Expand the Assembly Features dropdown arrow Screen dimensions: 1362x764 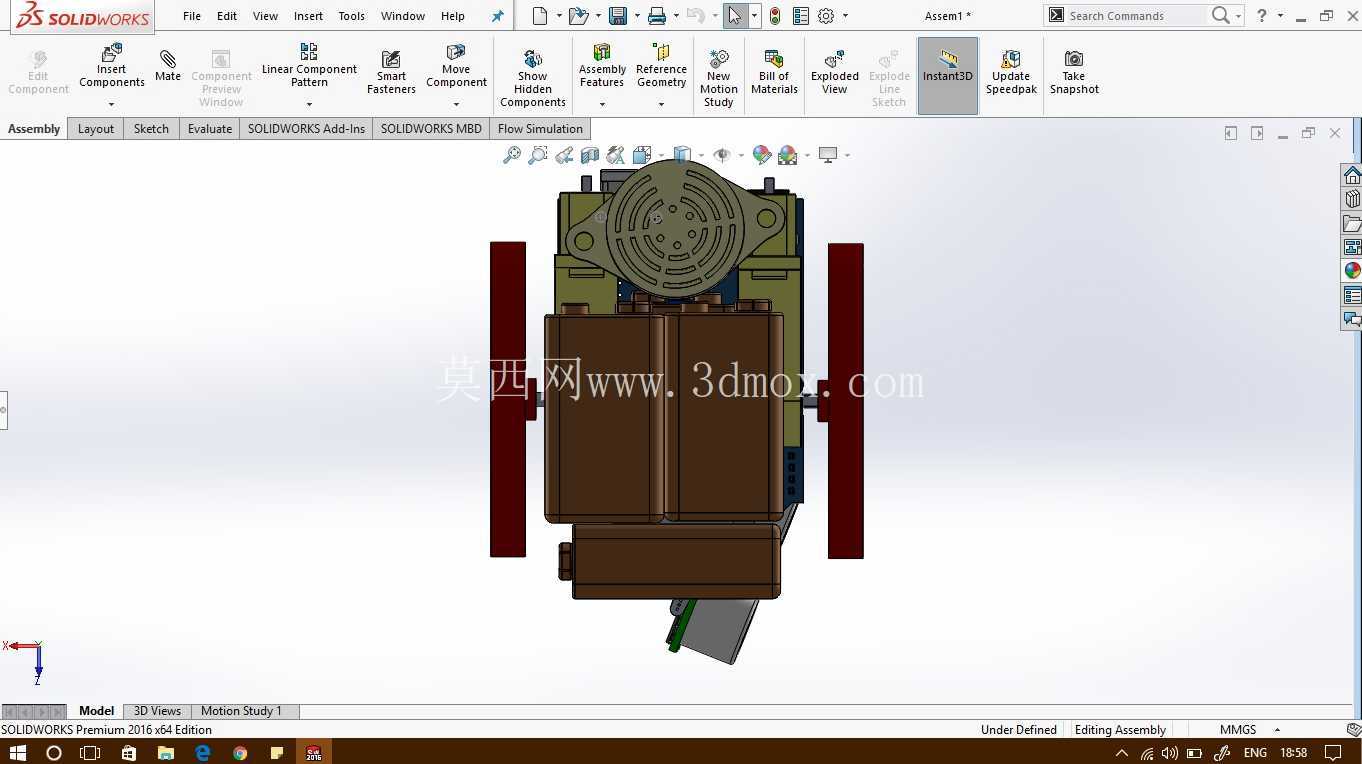(602, 104)
